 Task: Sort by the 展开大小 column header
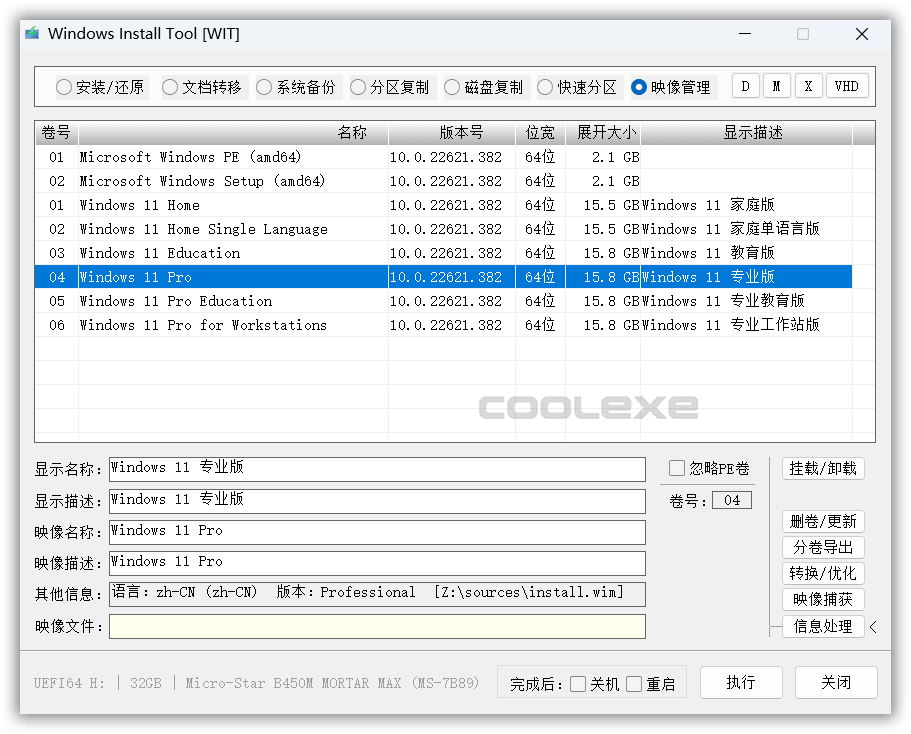tap(603, 133)
